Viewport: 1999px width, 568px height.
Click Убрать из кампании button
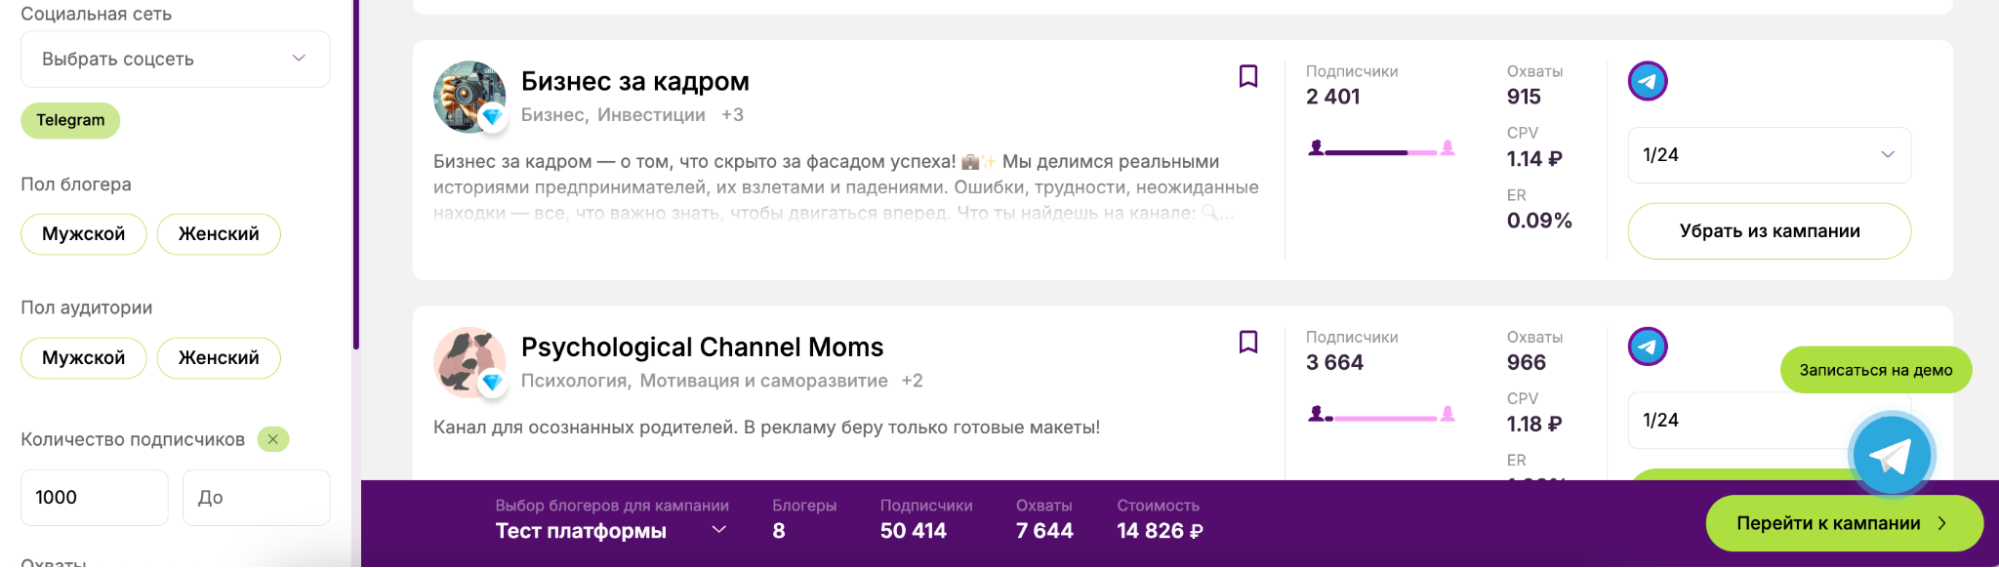click(x=1768, y=231)
